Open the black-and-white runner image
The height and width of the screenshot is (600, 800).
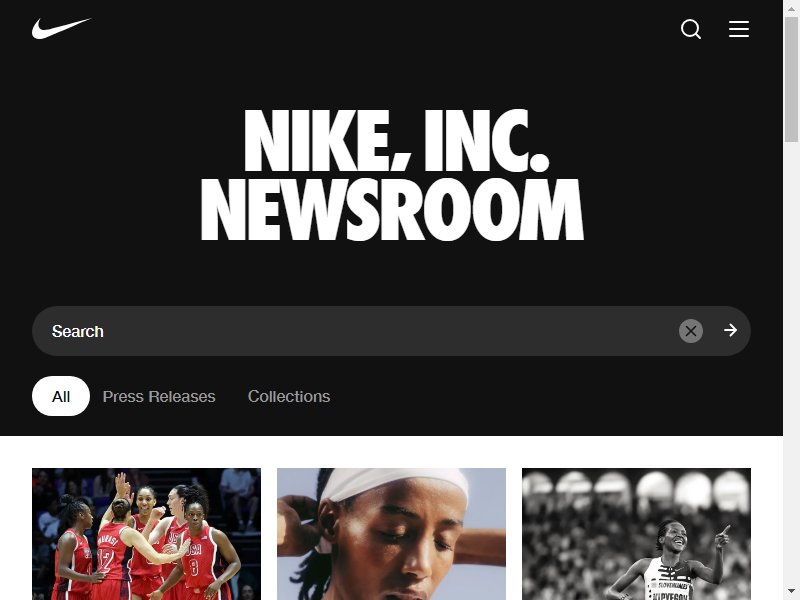coord(636,534)
